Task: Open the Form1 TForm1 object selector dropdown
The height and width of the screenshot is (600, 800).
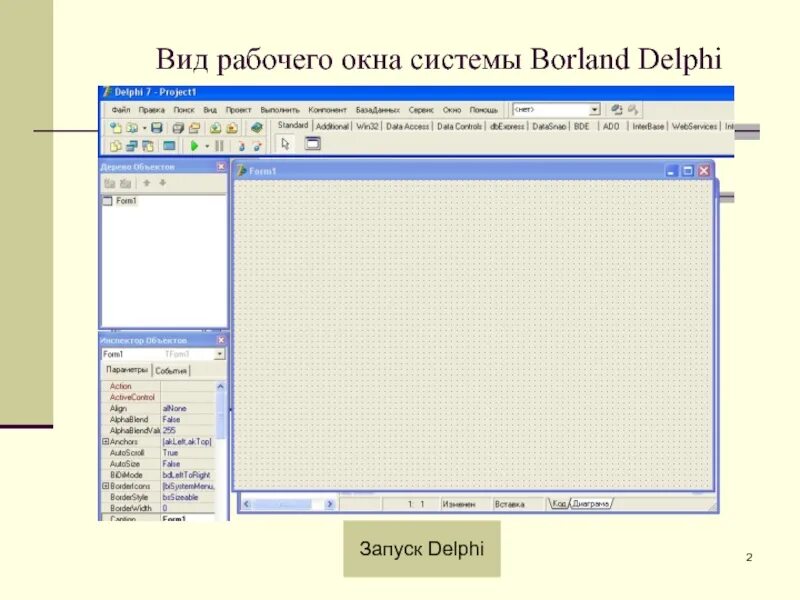Action: point(220,354)
